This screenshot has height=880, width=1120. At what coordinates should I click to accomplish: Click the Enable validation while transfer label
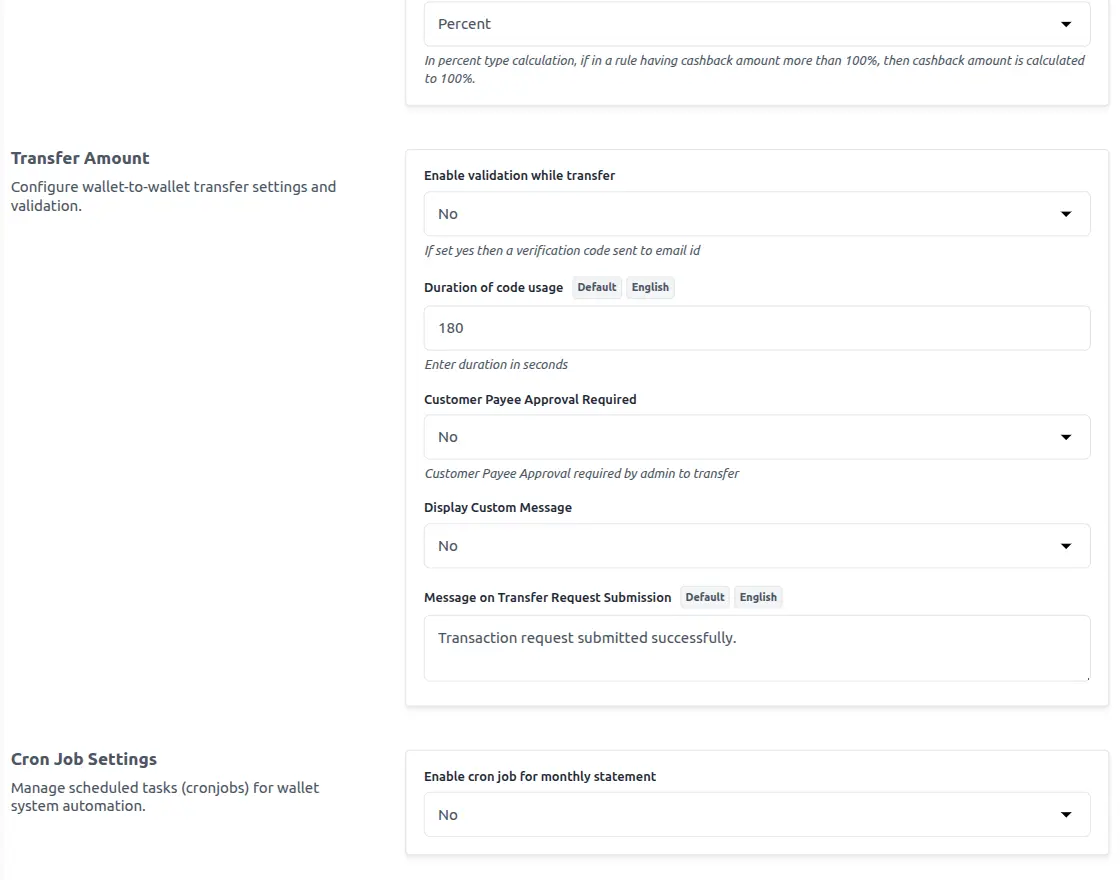click(519, 176)
